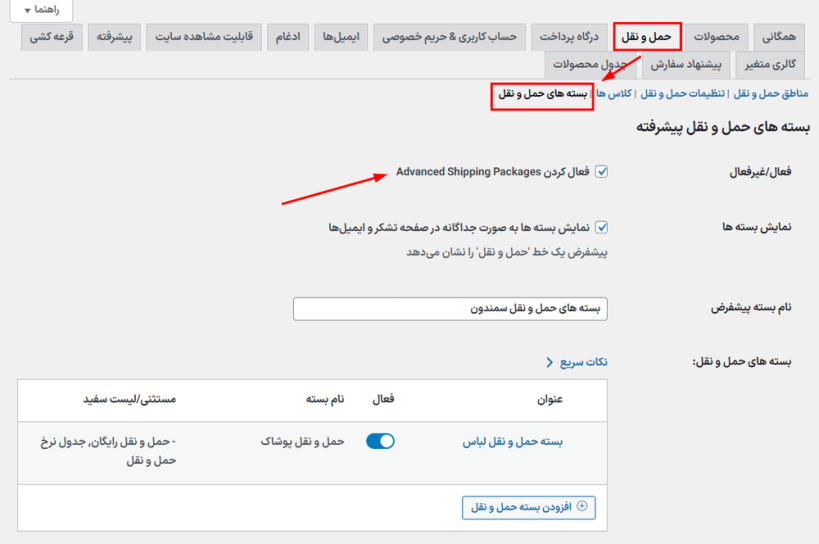Click the نام بسته پیشفرض label
819x544 pixels.
coord(751,308)
